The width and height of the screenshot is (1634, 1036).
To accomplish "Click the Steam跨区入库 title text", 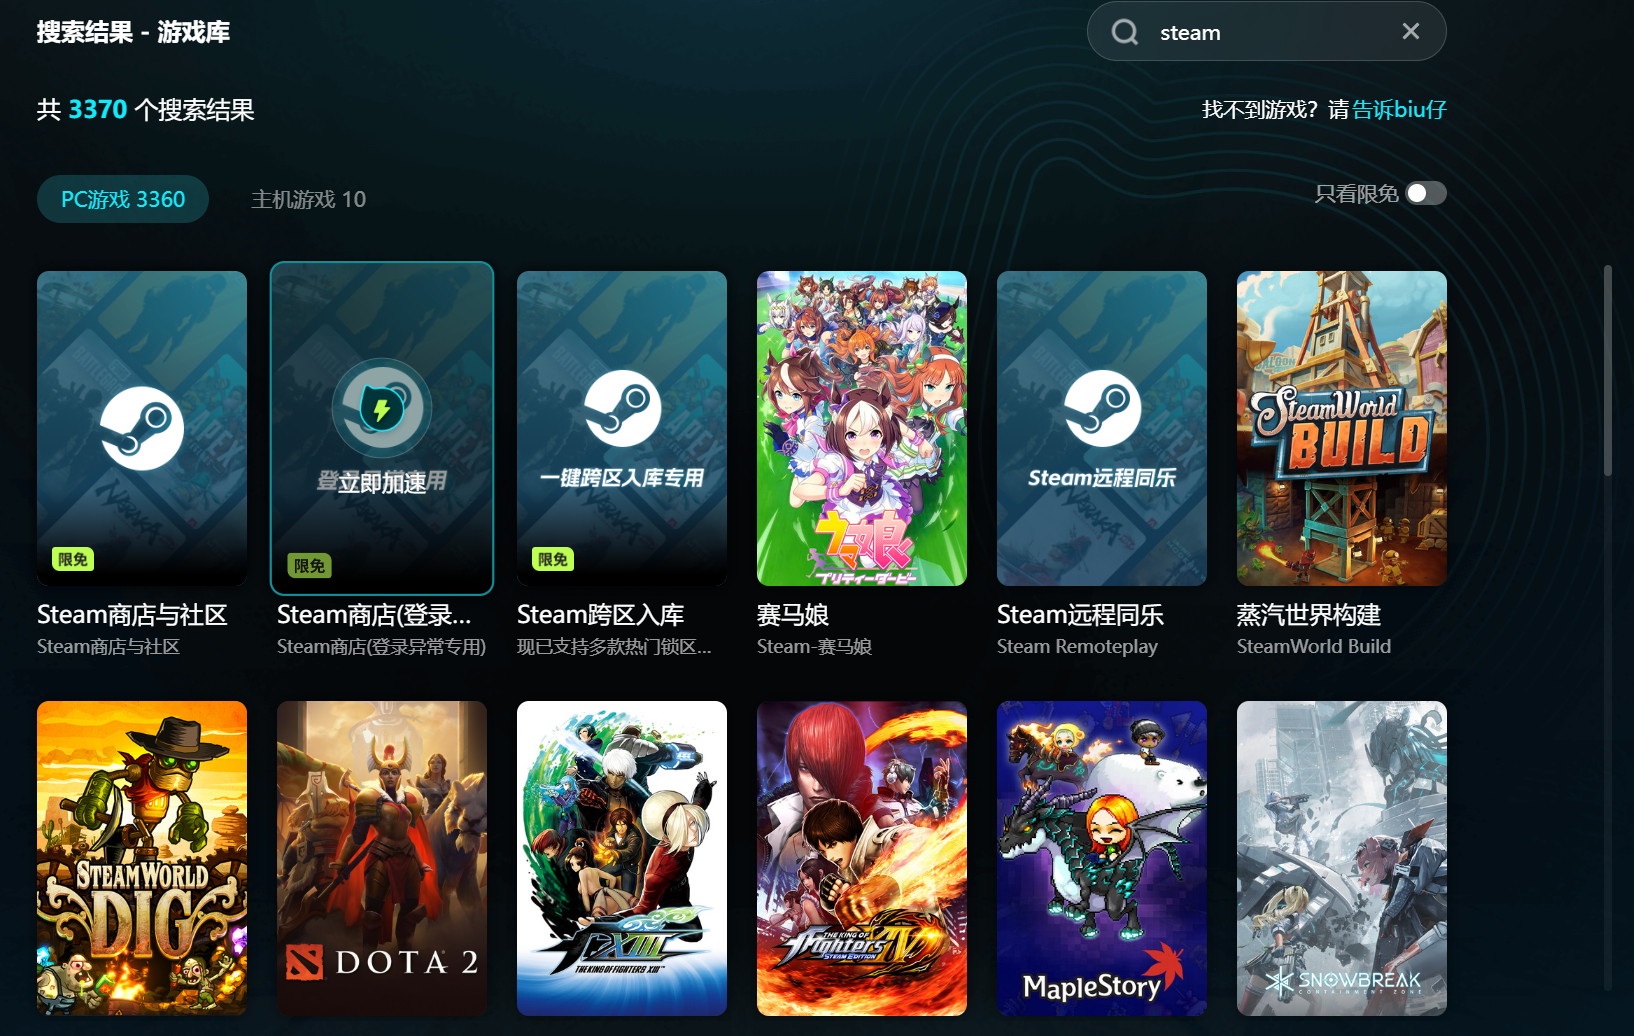I will tap(601, 614).
